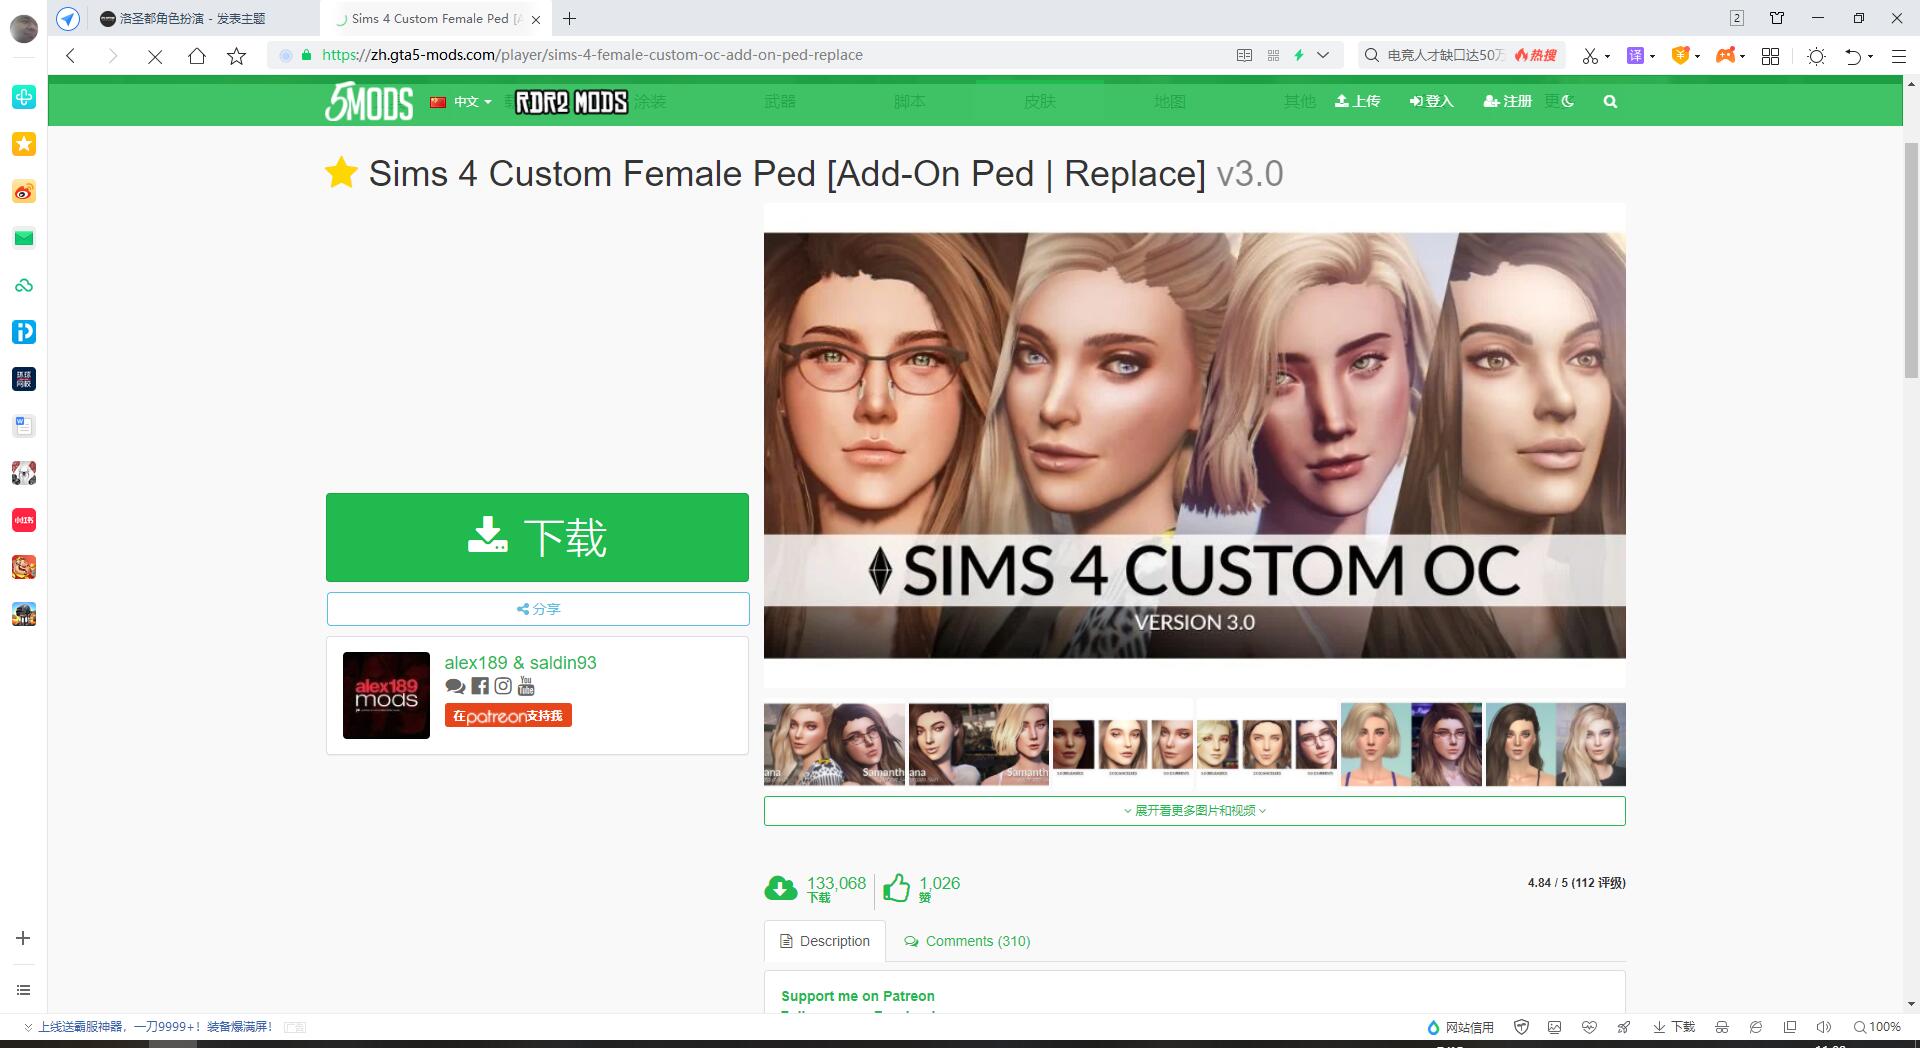
Task: Open browser hamburger menu
Action: pos(1898,56)
